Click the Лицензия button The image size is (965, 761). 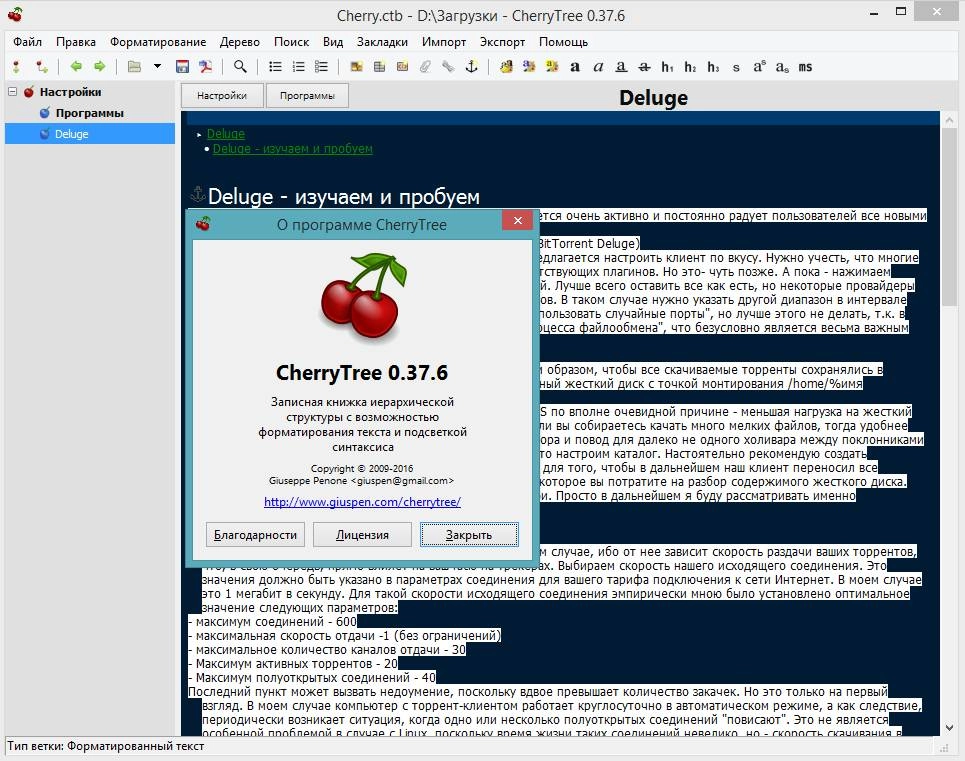(362, 535)
